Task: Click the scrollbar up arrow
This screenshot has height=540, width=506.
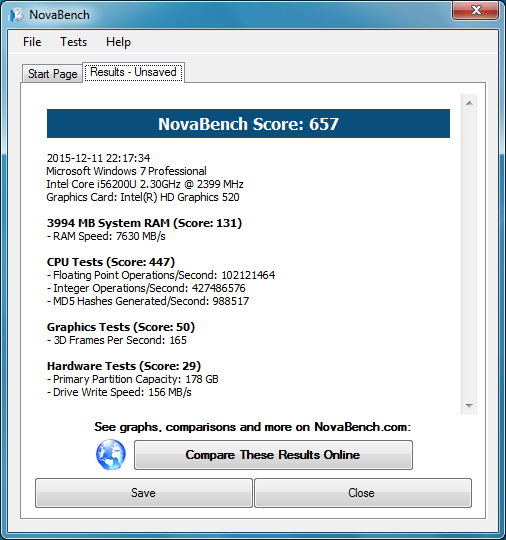Action: tap(469, 103)
